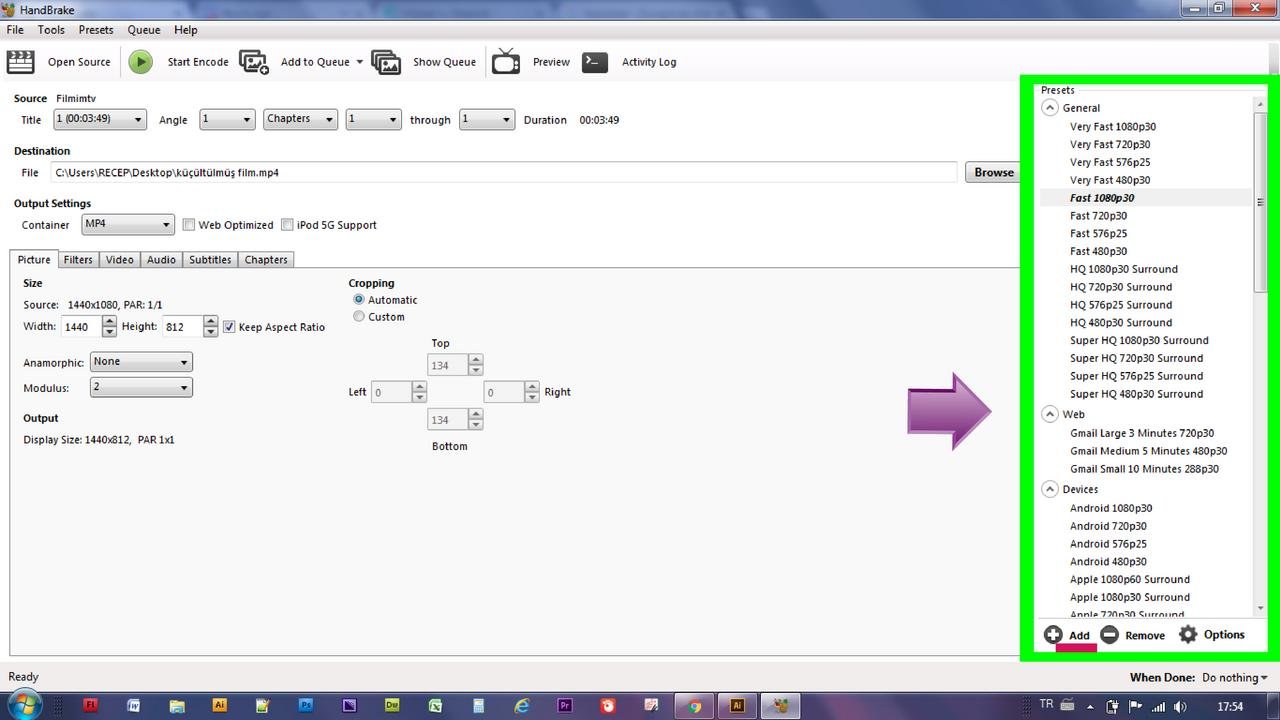Select Very Fast 720p30 preset

click(1110, 144)
